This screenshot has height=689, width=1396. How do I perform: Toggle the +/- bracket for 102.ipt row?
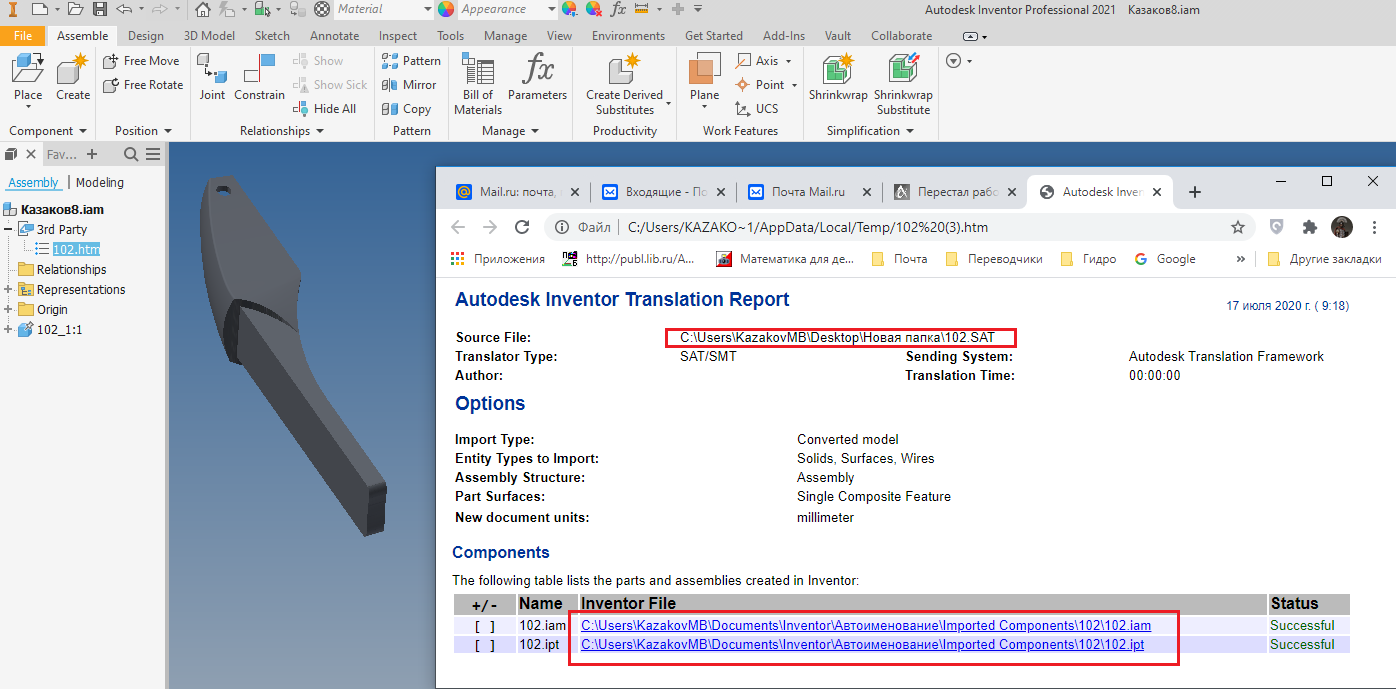484,645
